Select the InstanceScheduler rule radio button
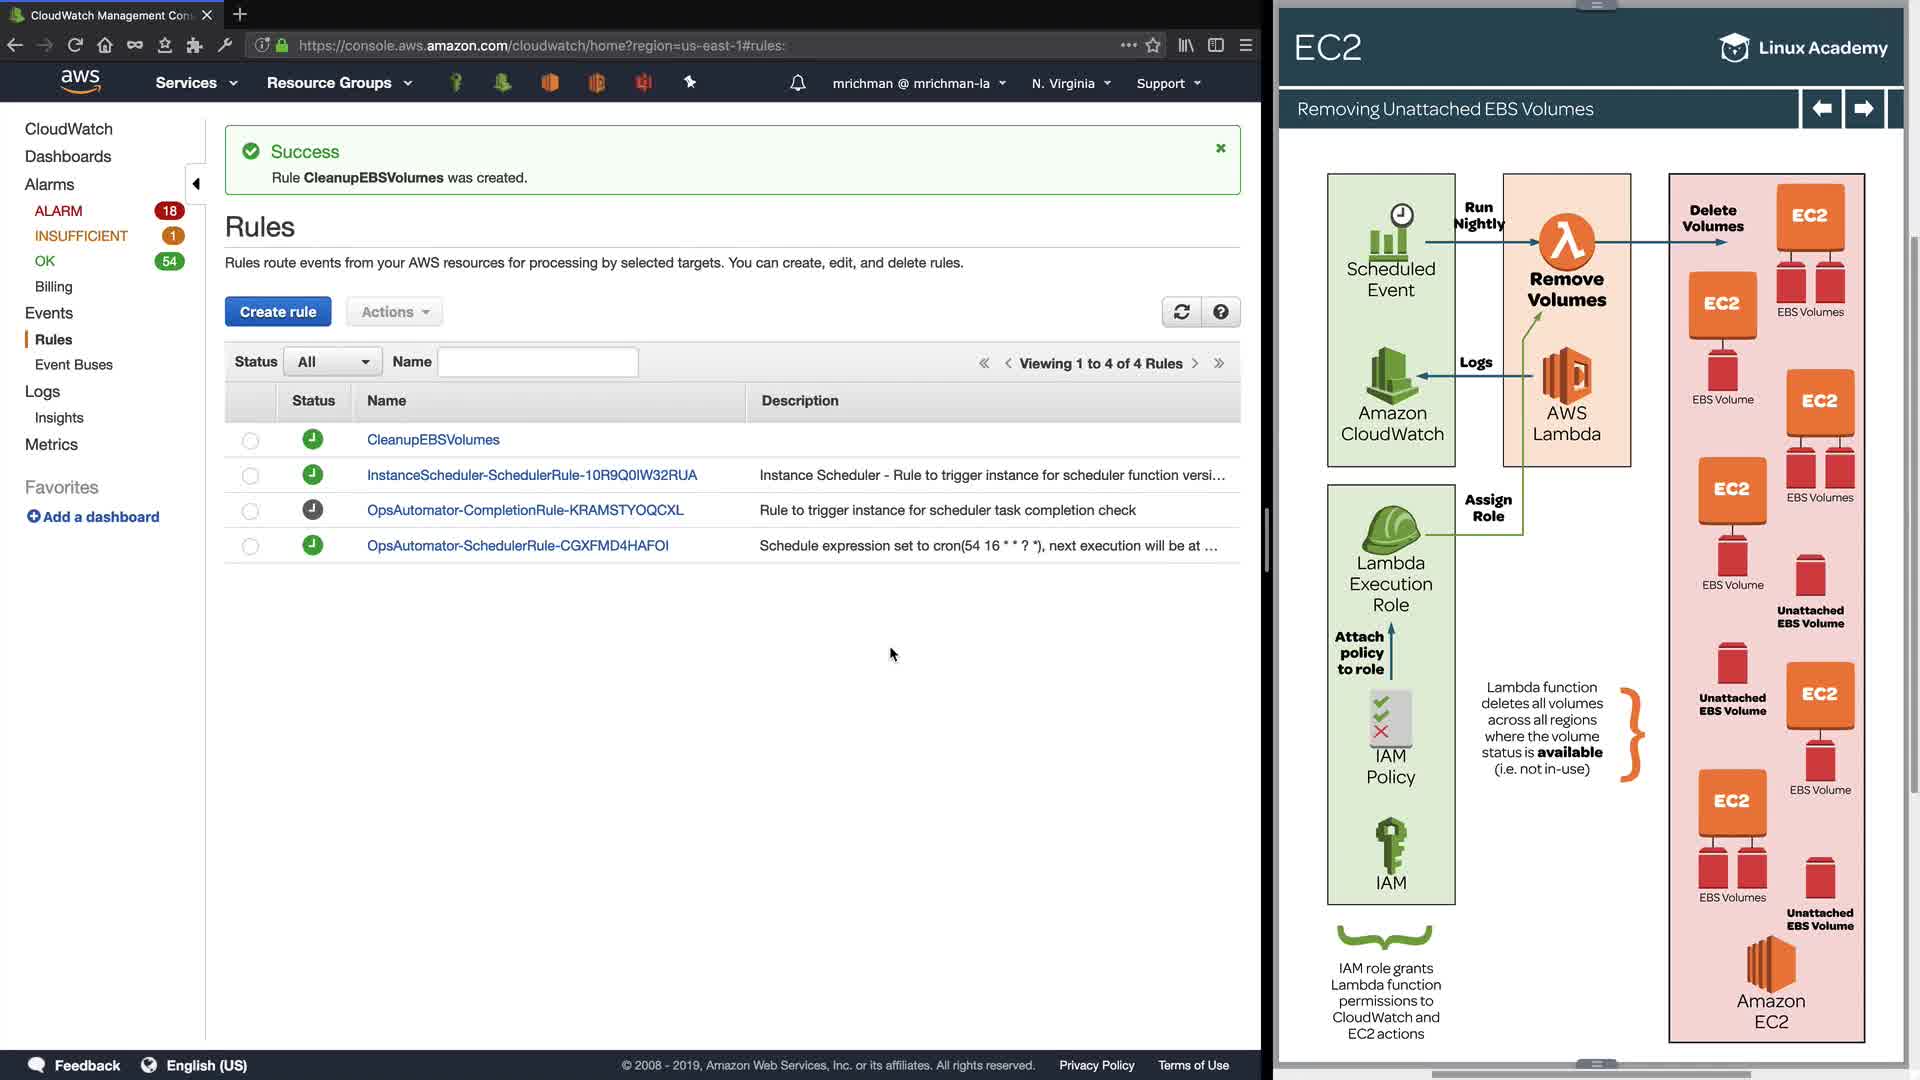Viewport: 1920px width, 1080px height. 250,476
